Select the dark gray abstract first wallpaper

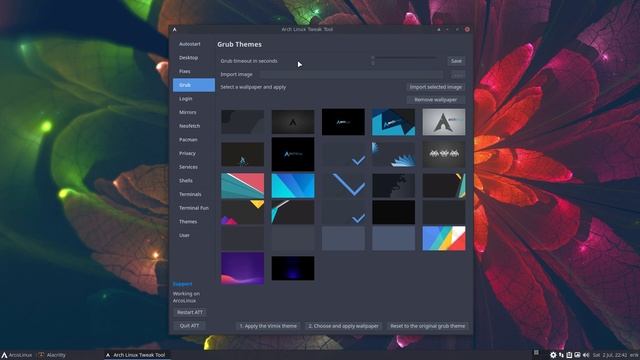(x=242, y=122)
